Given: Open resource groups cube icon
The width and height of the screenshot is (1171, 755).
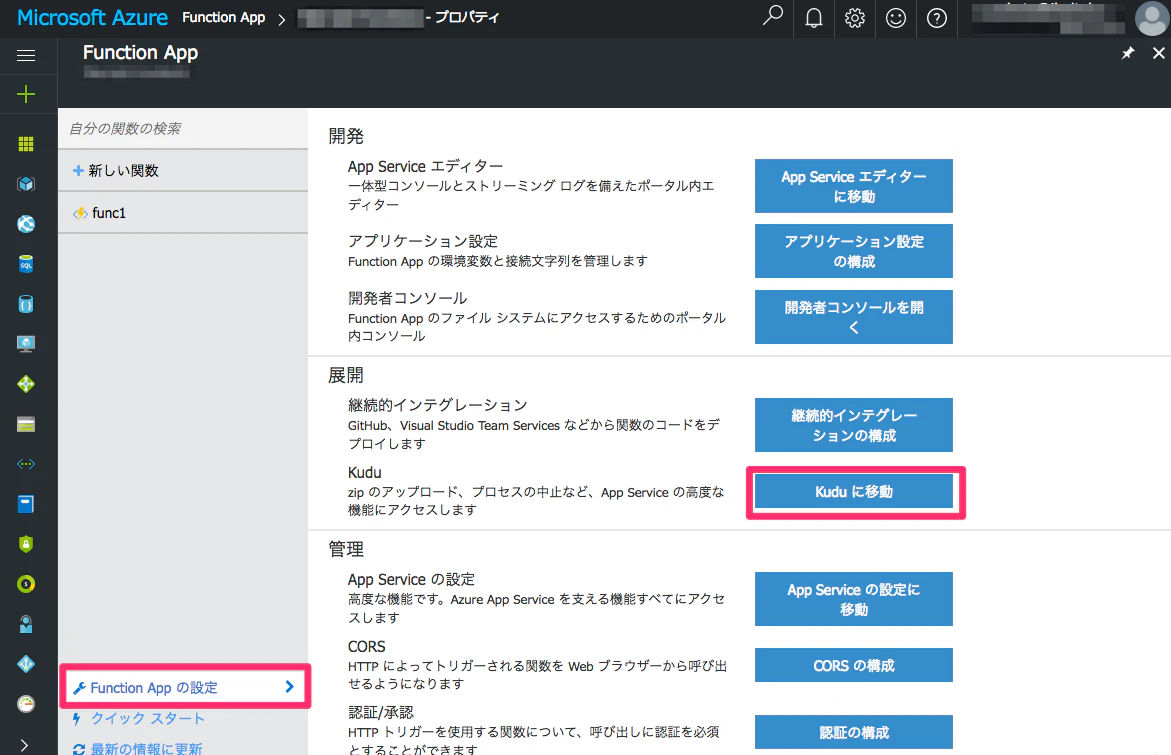Looking at the screenshot, I should coord(26,184).
